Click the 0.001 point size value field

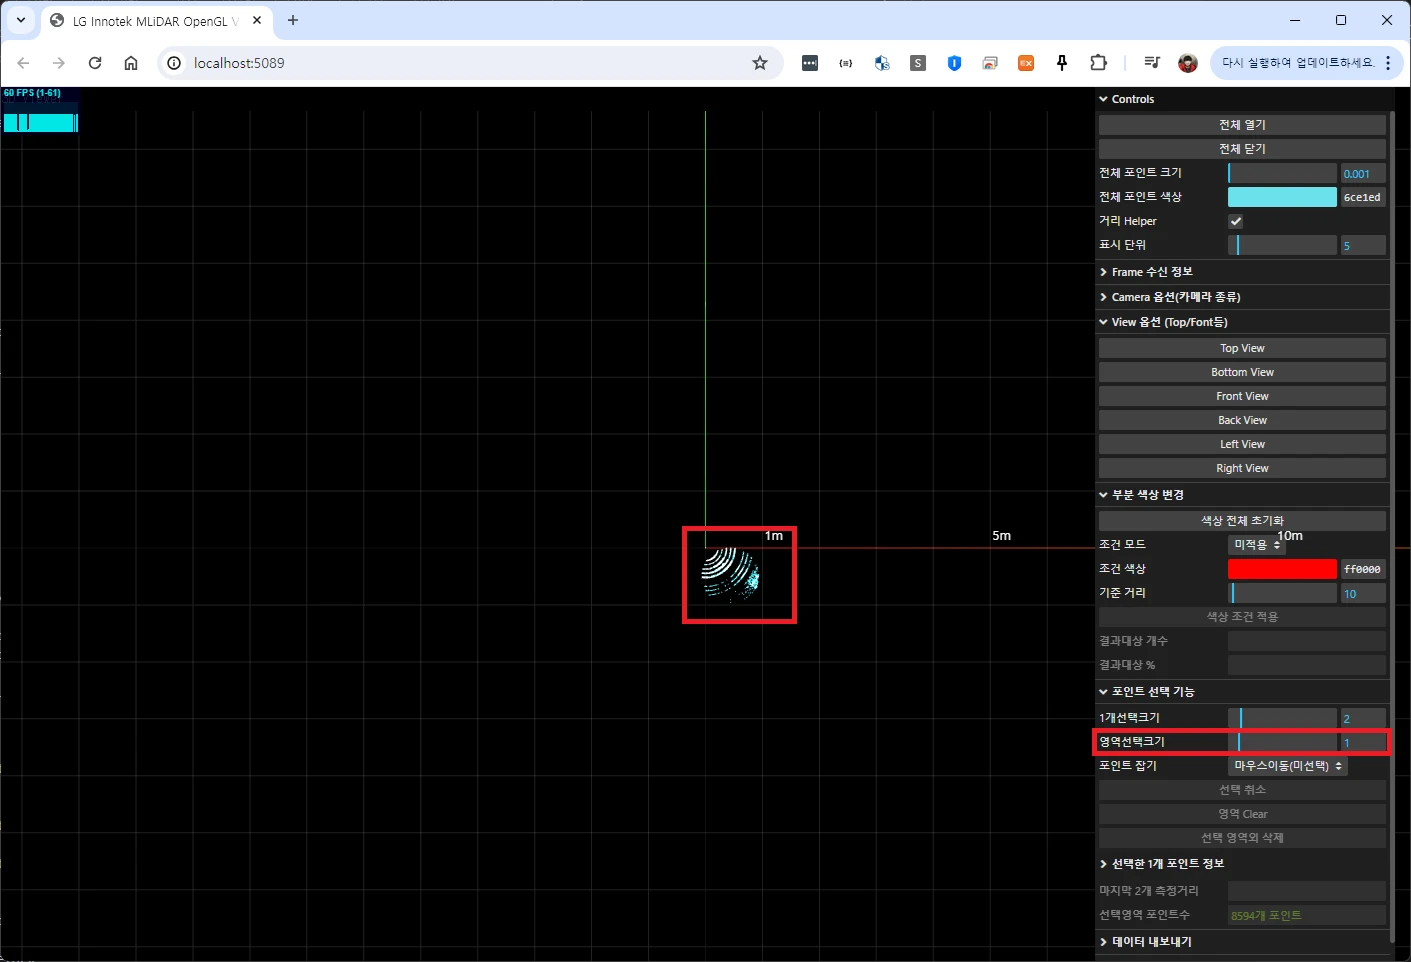[x=1363, y=173]
